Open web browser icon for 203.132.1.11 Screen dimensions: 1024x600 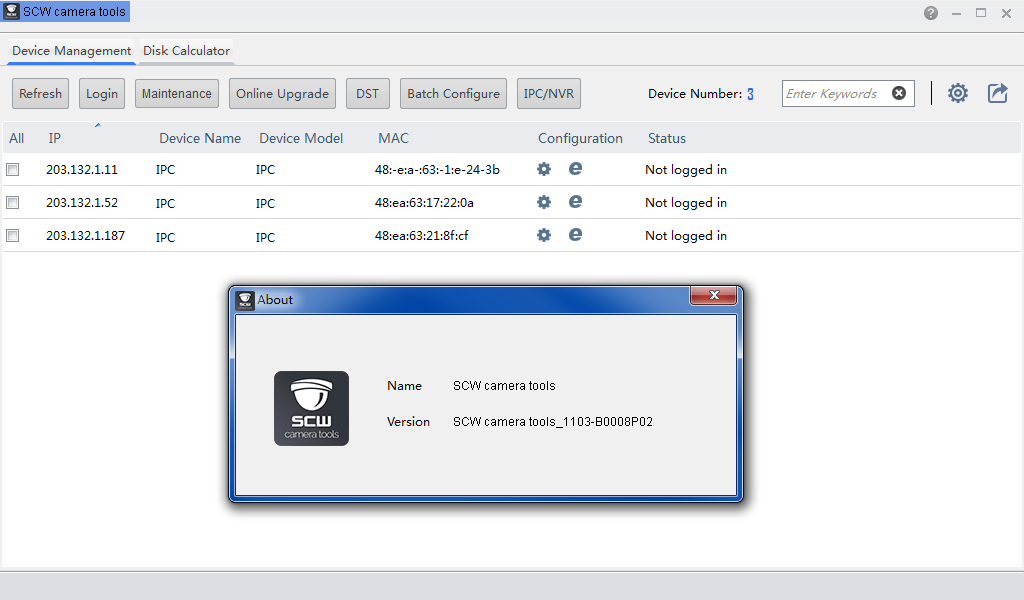click(575, 168)
